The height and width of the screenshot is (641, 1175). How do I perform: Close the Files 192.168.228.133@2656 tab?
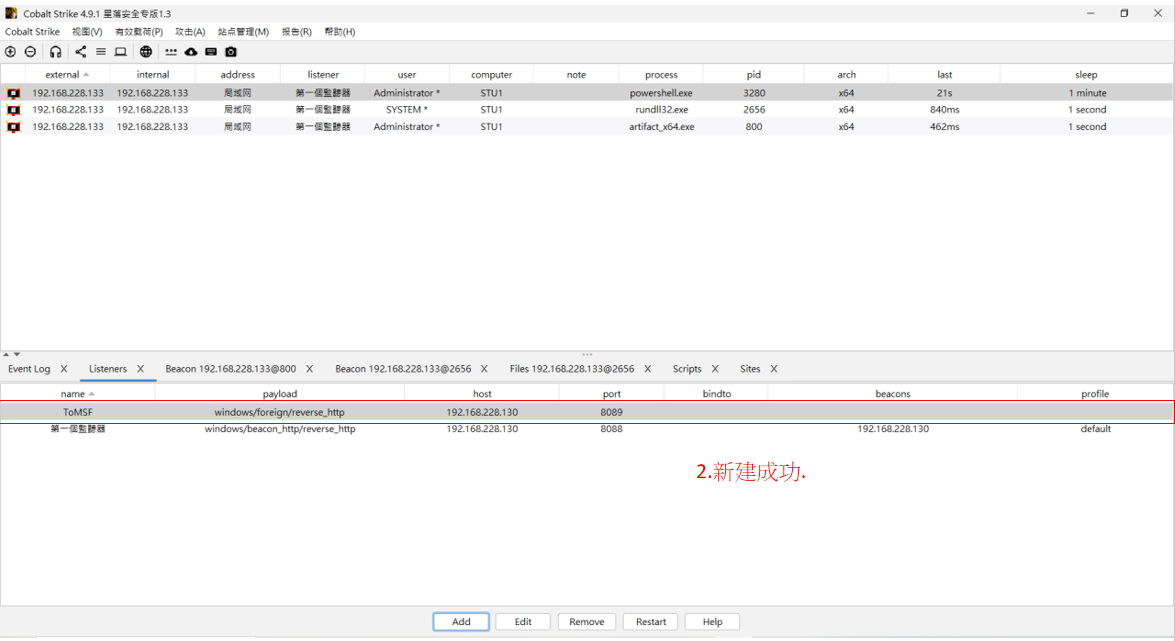647,369
